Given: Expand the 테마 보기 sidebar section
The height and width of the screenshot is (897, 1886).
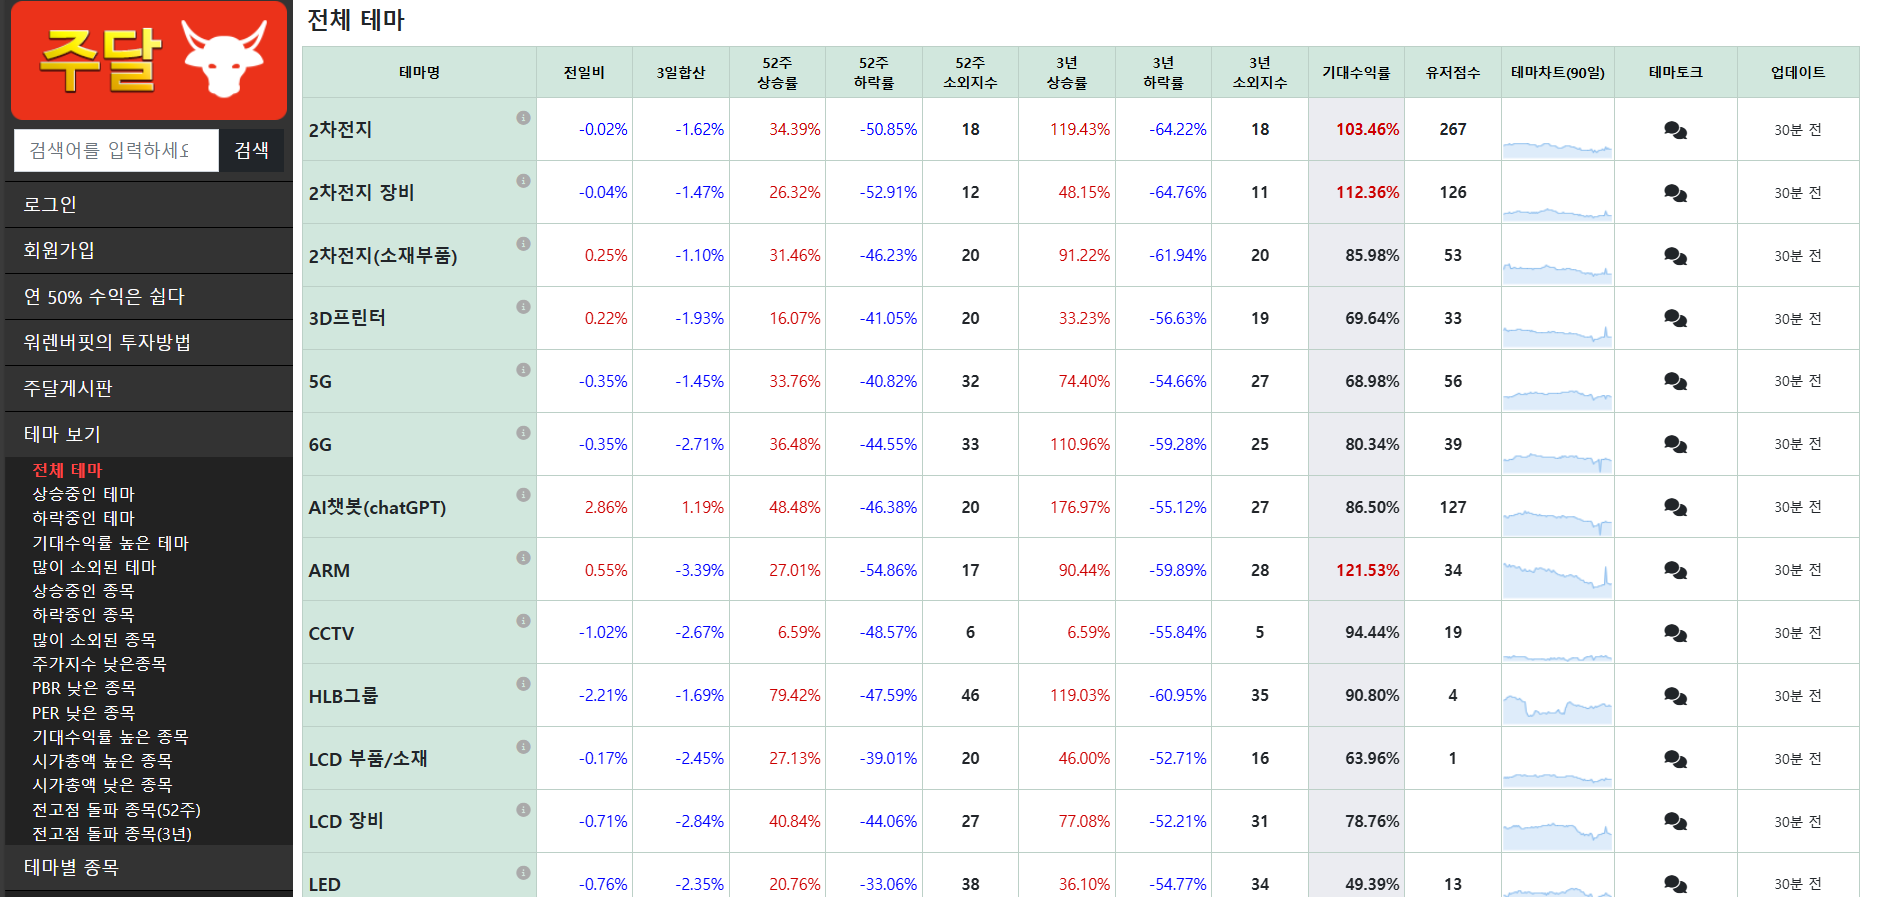Looking at the screenshot, I should point(62,434).
